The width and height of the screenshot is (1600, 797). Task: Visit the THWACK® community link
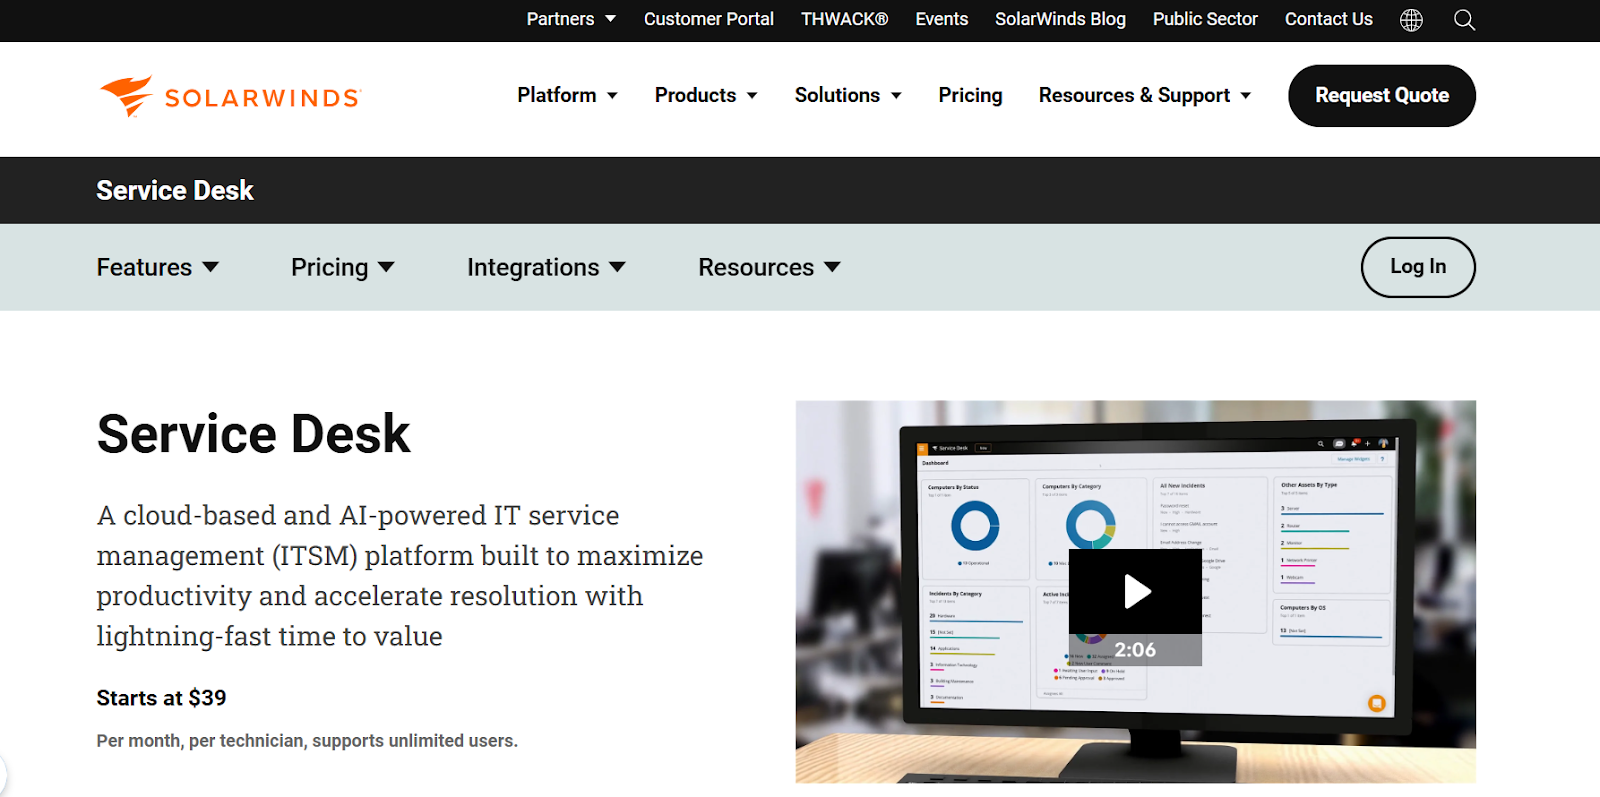(844, 19)
